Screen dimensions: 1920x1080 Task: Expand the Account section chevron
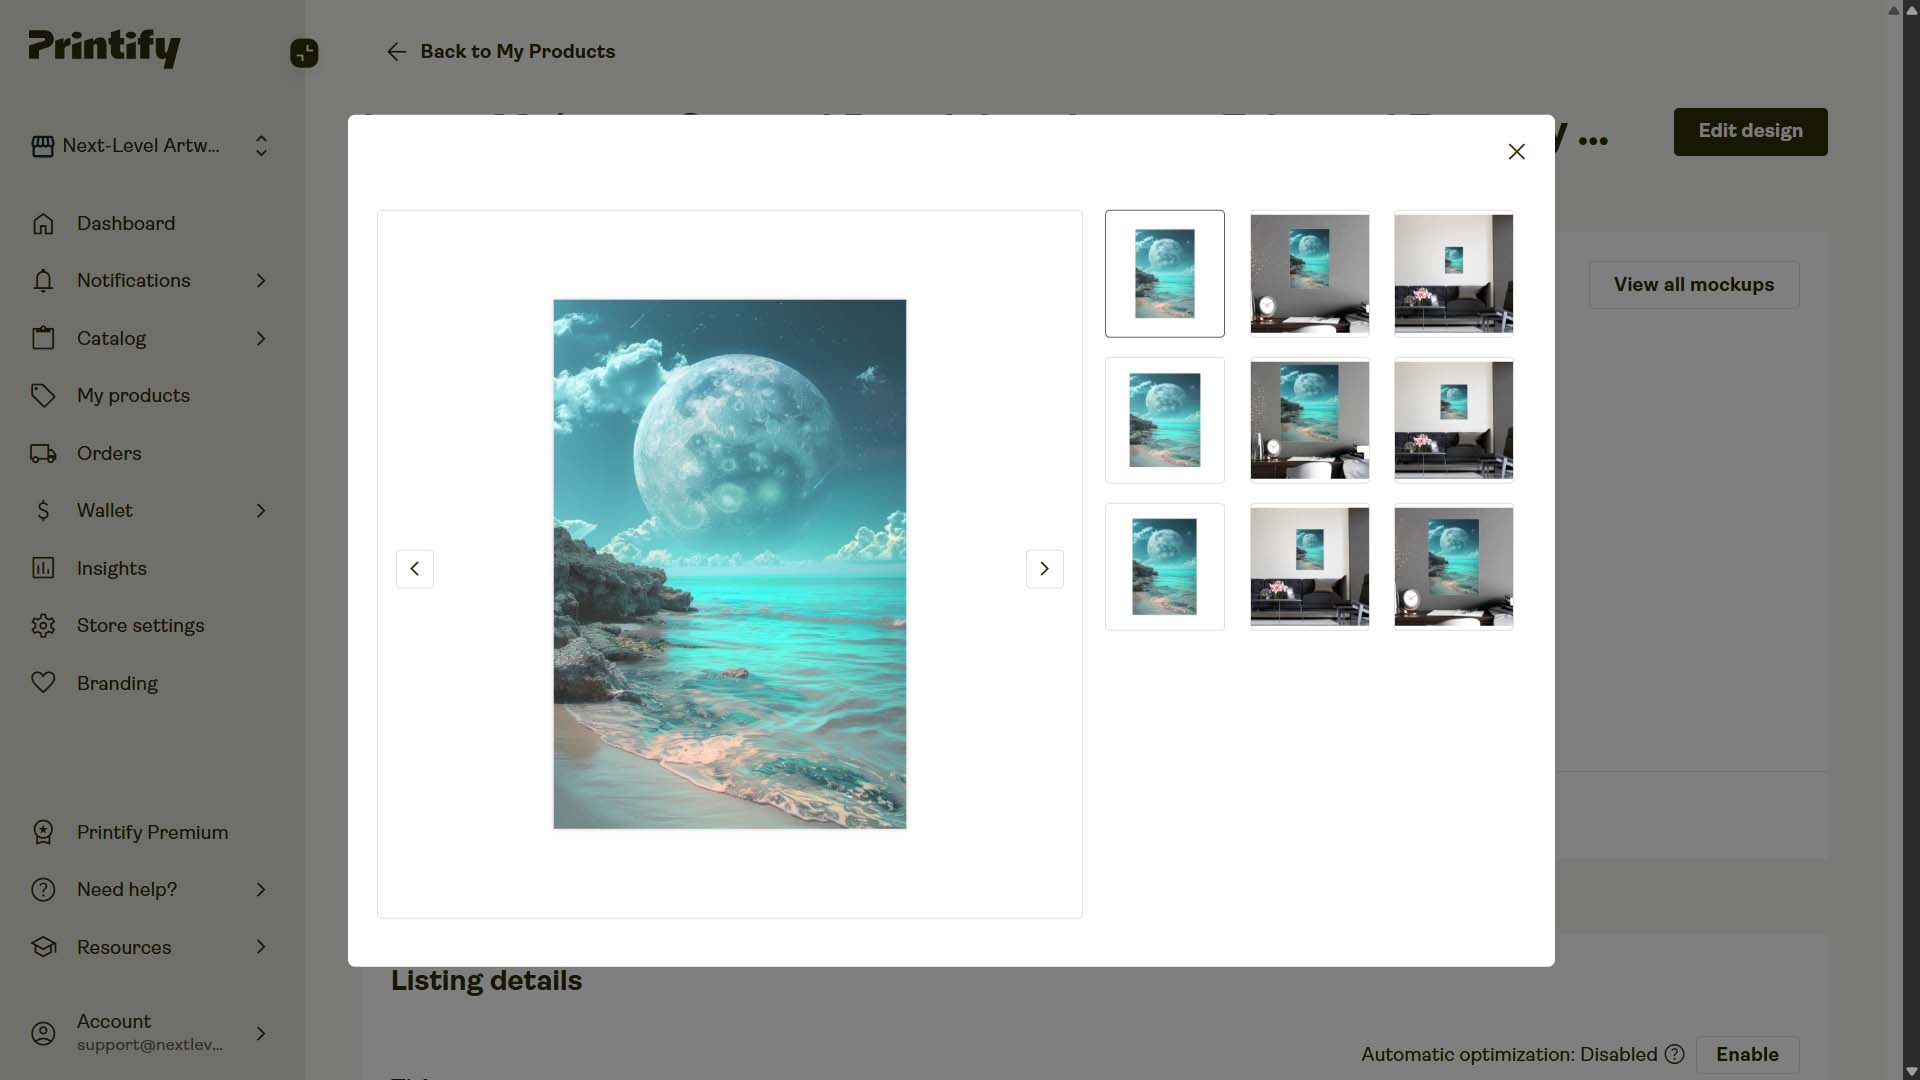261,1033
